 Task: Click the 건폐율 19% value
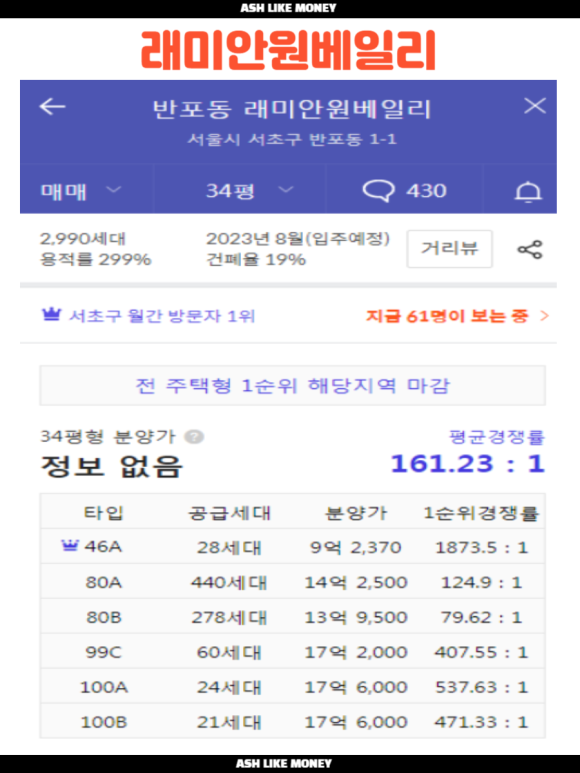(256, 259)
